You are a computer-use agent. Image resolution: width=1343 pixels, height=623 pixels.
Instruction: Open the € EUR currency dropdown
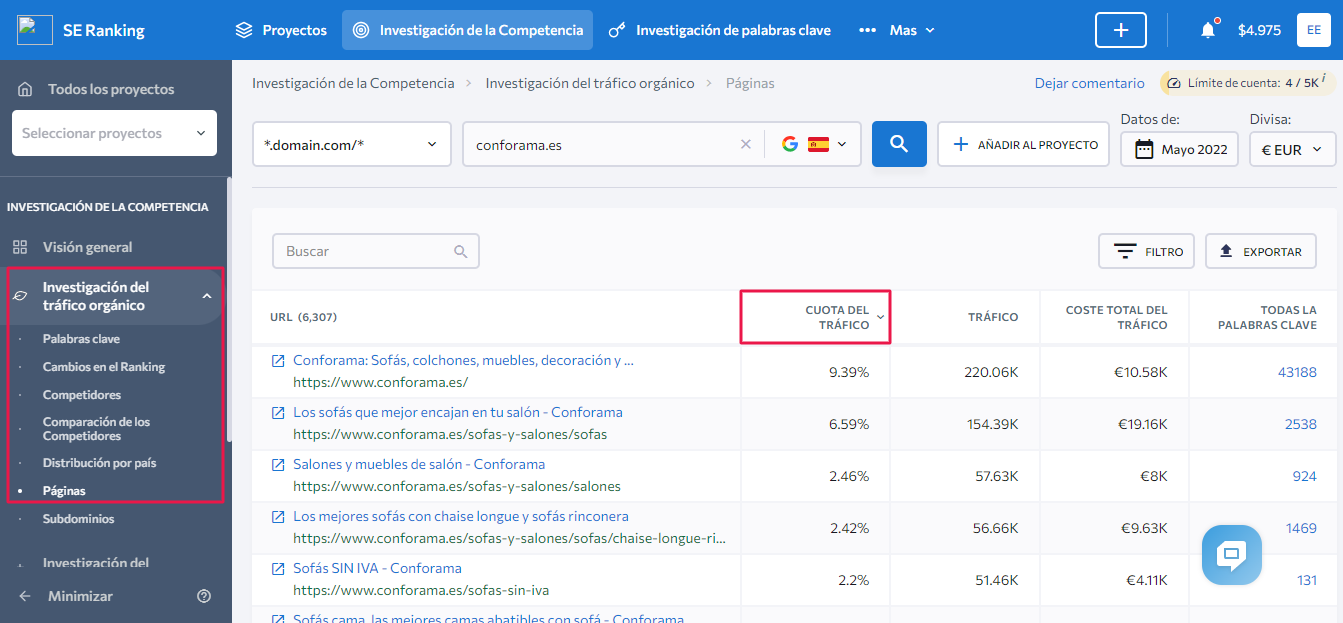point(1292,149)
